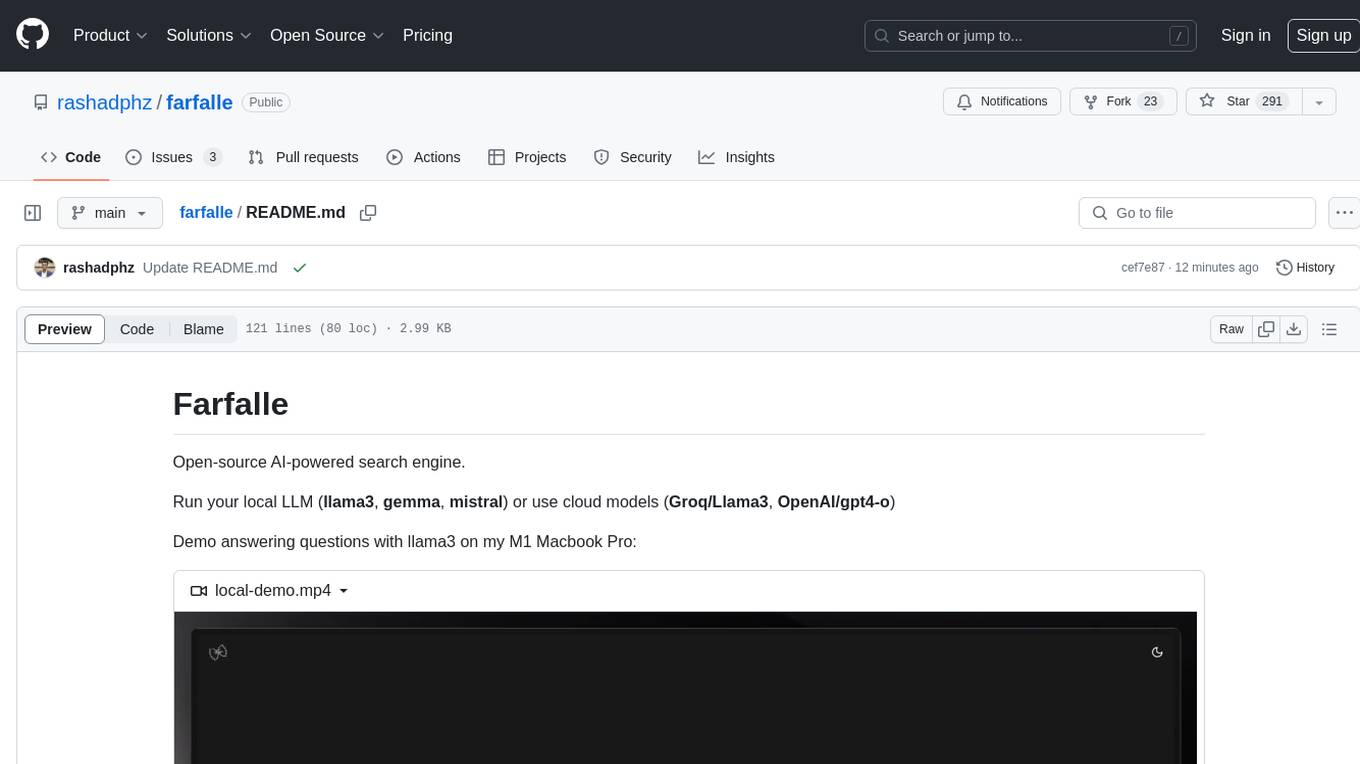This screenshot has height=764, width=1360.
Task: Switch to the Blame view
Action: (x=203, y=329)
